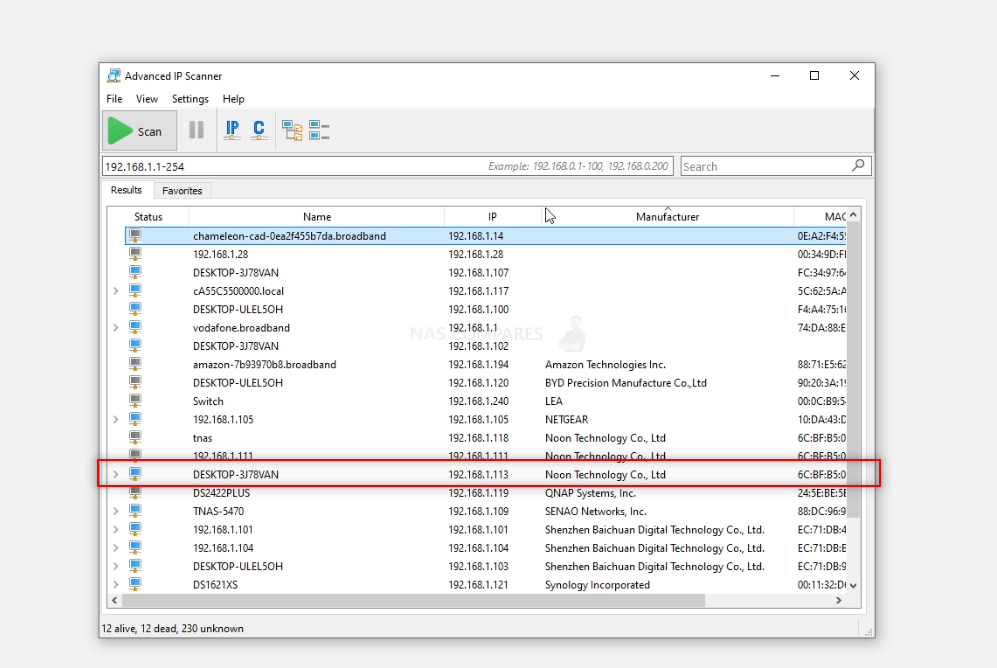This screenshot has height=668, width=997.
Task: Click the Collapse all toolbar icon
Action: pyautogui.click(x=319, y=130)
